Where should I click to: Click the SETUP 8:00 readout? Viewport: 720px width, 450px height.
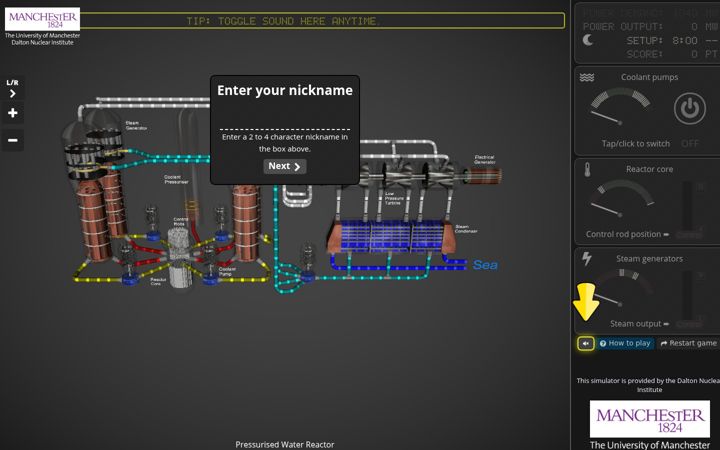672,40
